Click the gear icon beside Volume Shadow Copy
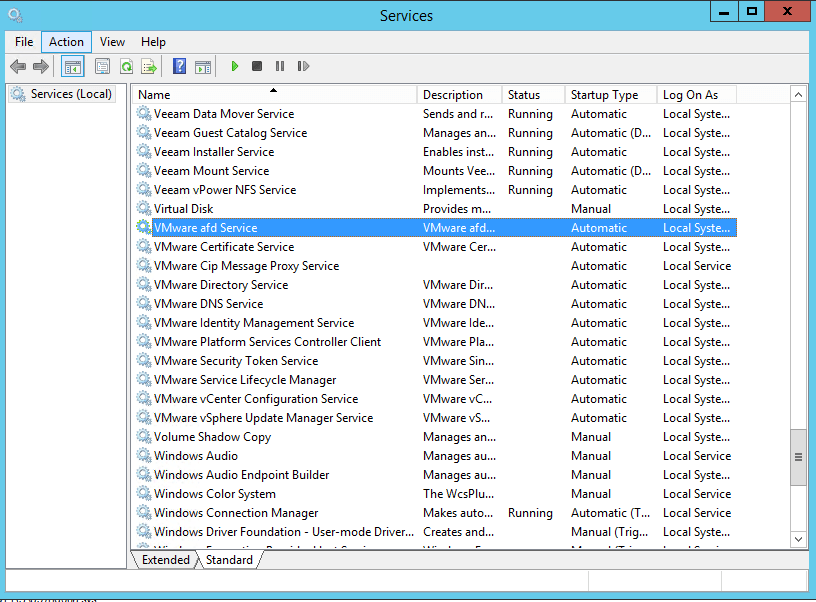816x602 pixels. (x=144, y=437)
